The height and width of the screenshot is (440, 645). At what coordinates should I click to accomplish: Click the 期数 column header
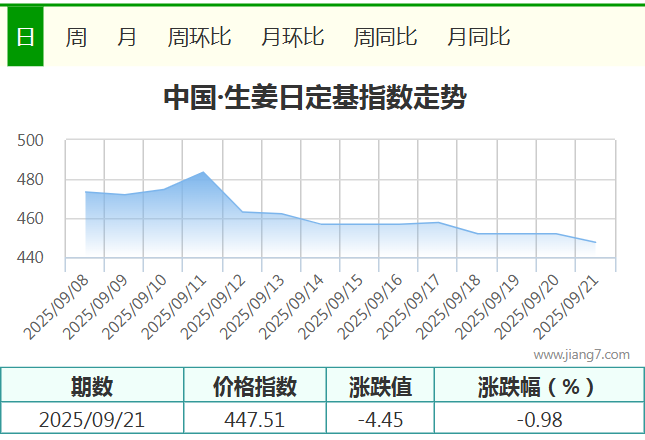point(92,385)
